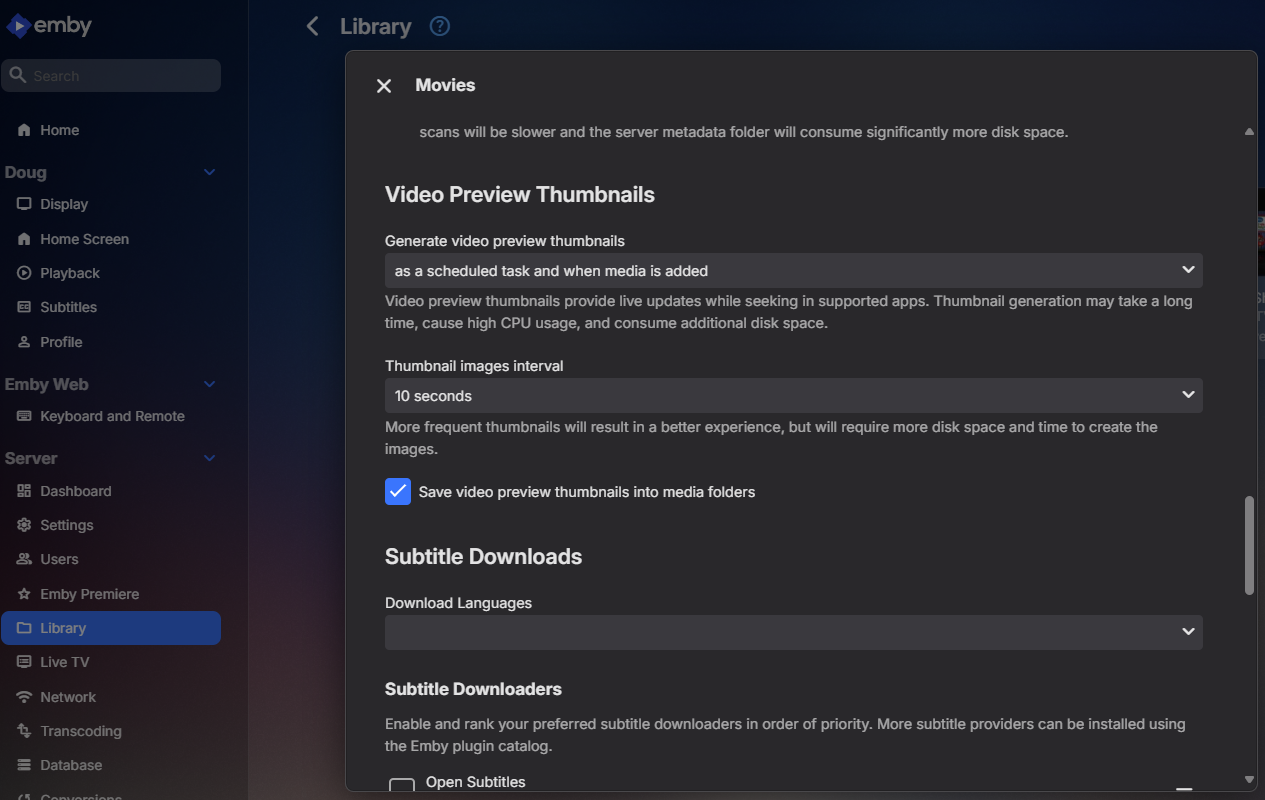Change the Thumbnail images interval dropdown

point(794,396)
